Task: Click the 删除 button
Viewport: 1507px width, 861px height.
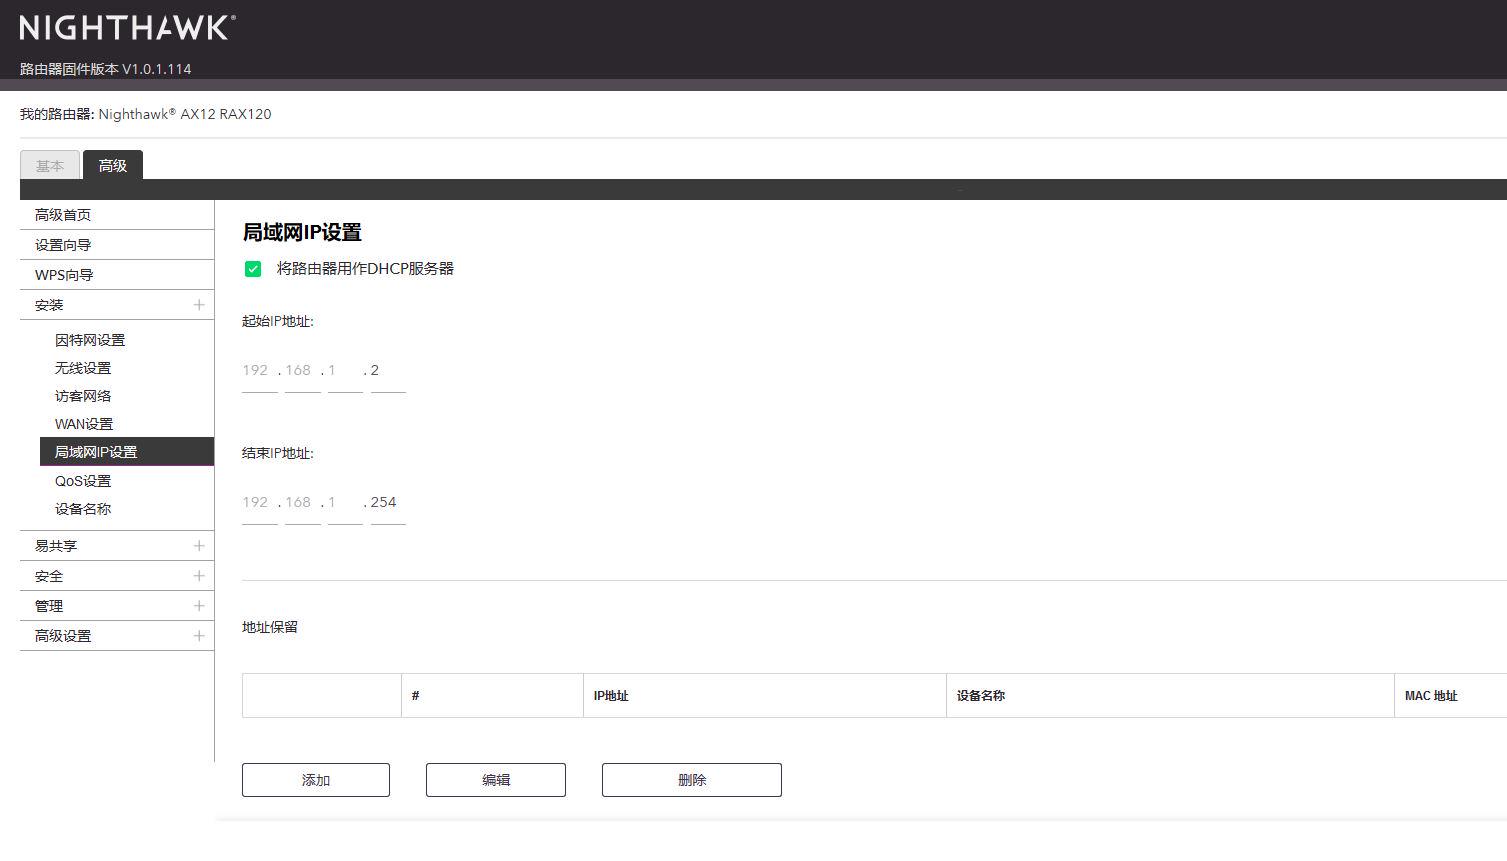Action: [690, 779]
